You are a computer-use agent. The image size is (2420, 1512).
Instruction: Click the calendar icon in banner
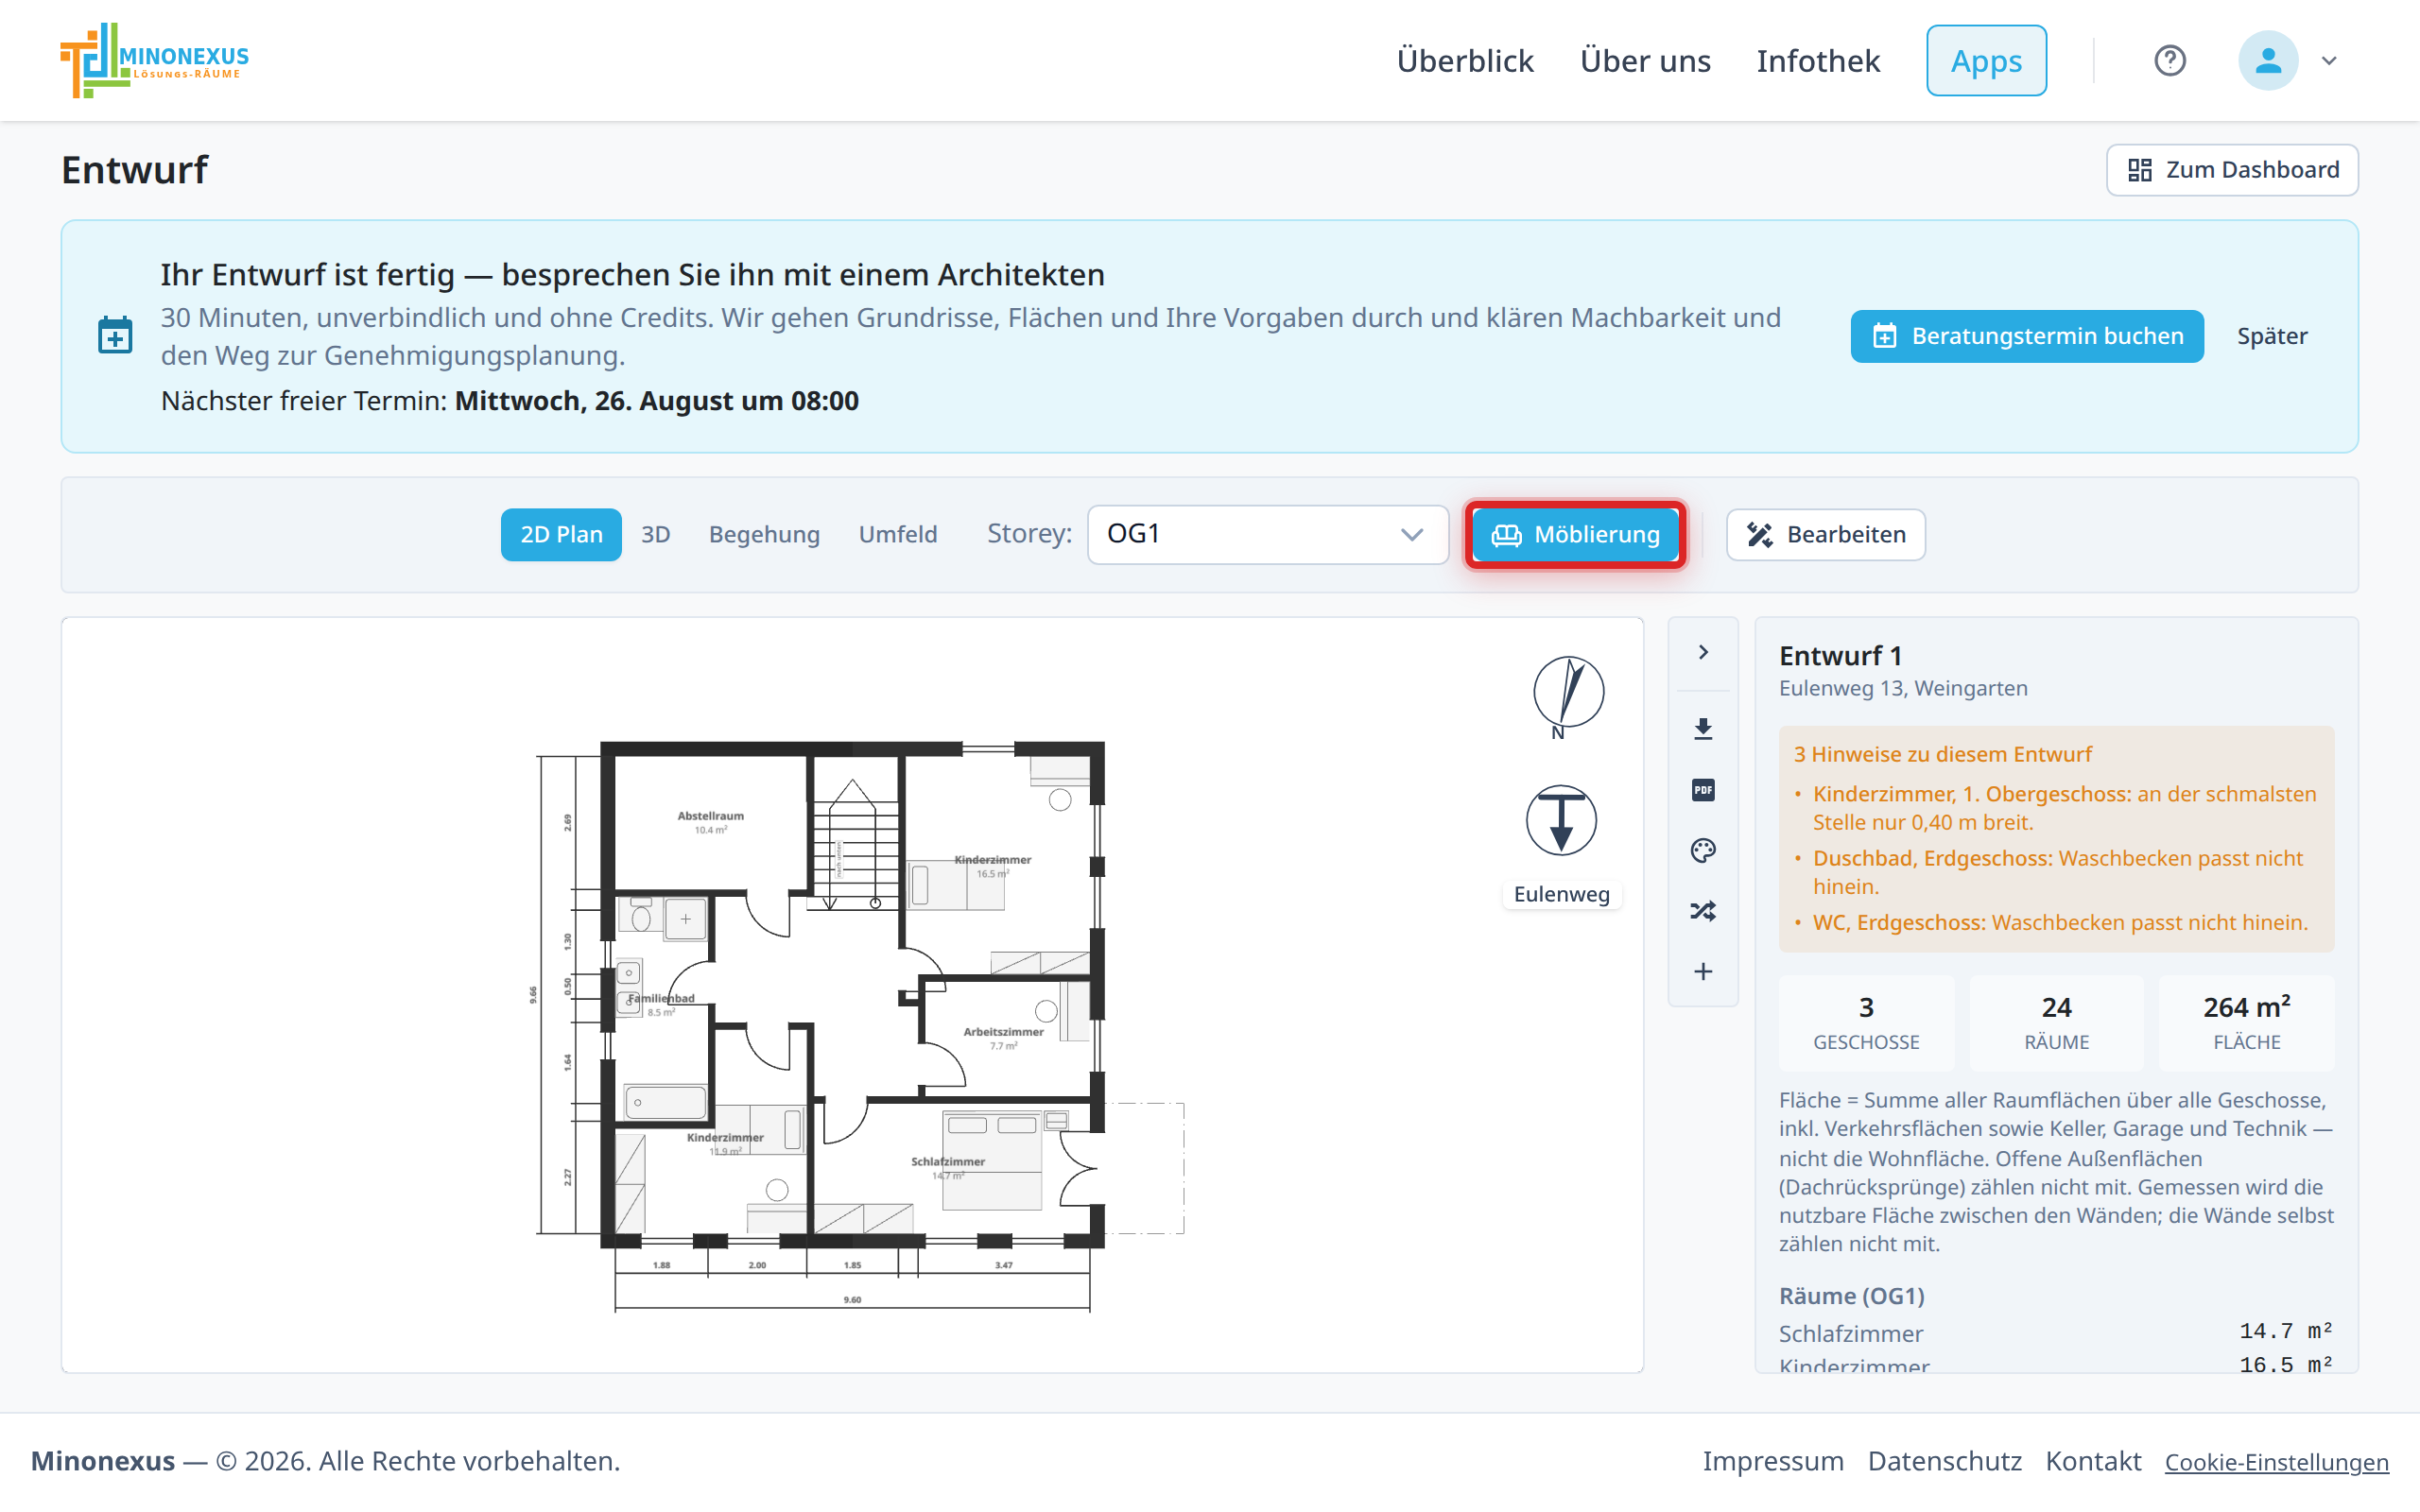(115, 336)
